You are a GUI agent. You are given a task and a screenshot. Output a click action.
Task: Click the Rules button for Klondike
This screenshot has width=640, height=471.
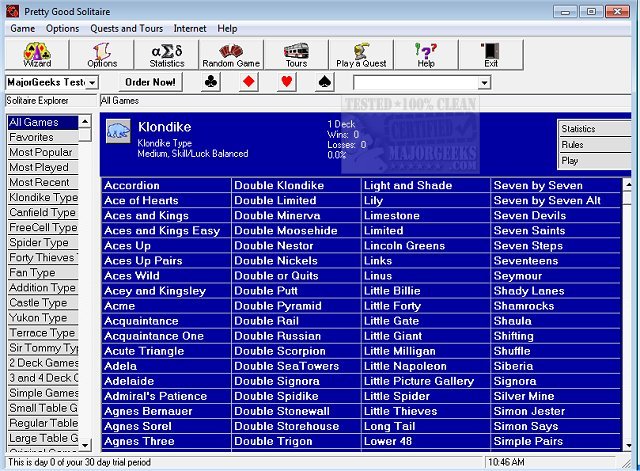[x=592, y=145]
